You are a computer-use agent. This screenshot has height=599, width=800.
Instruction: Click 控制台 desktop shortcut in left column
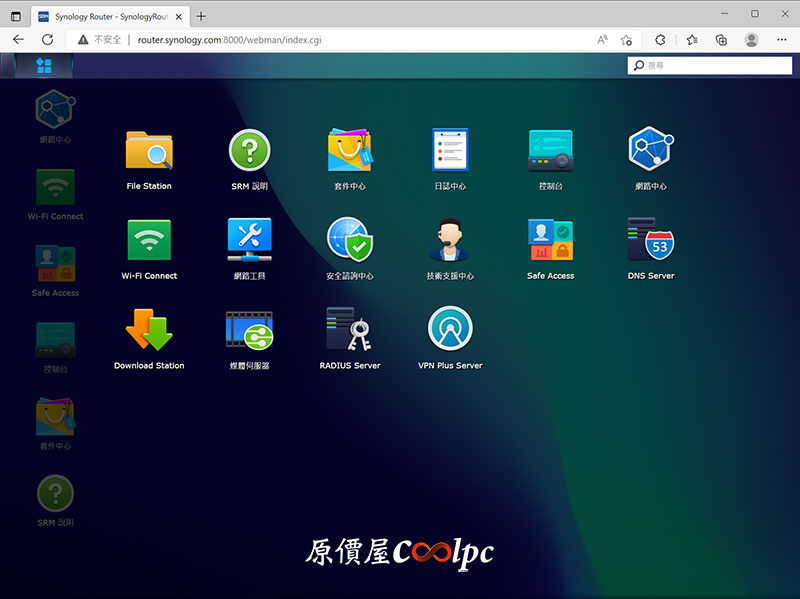tap(56, 347)
